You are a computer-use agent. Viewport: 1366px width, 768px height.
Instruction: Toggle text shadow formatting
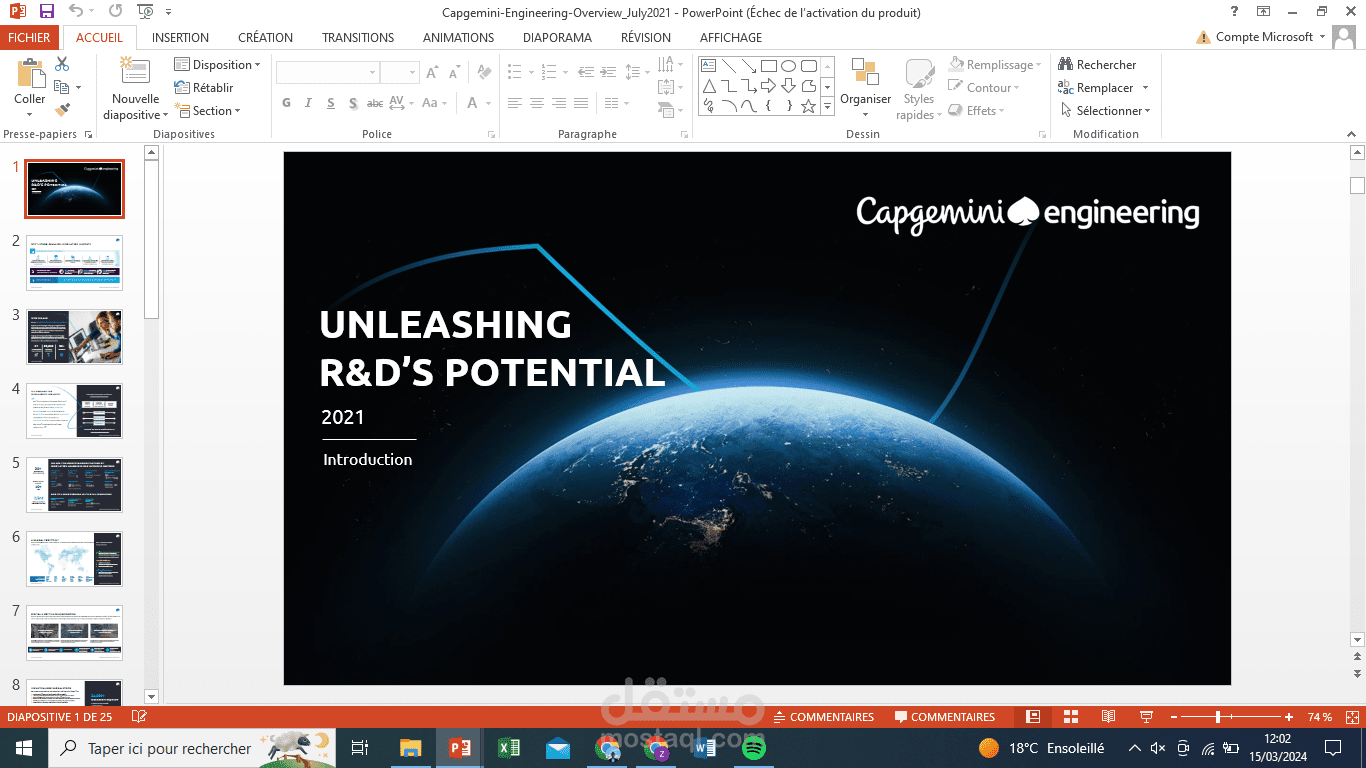pyautogui.click(x=353, y=103)
